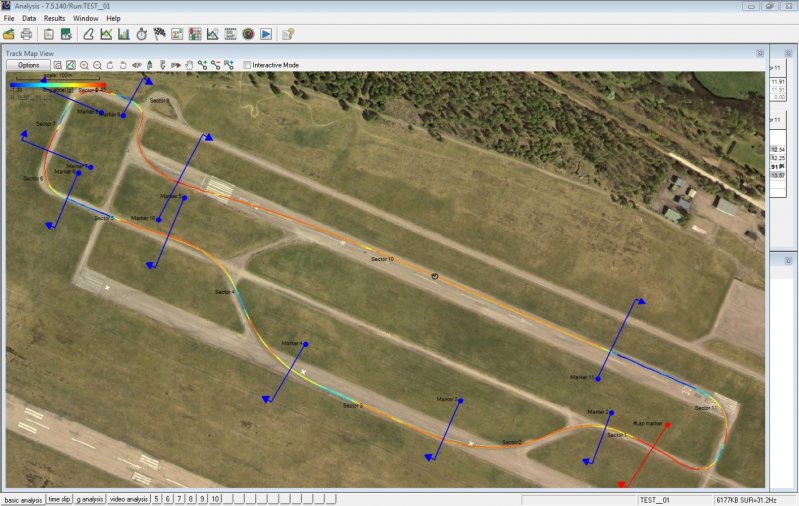The width and height of the screenshot is (799, 506).
Task: Click the speed color scale legend bar
Action: click(58, 85)
